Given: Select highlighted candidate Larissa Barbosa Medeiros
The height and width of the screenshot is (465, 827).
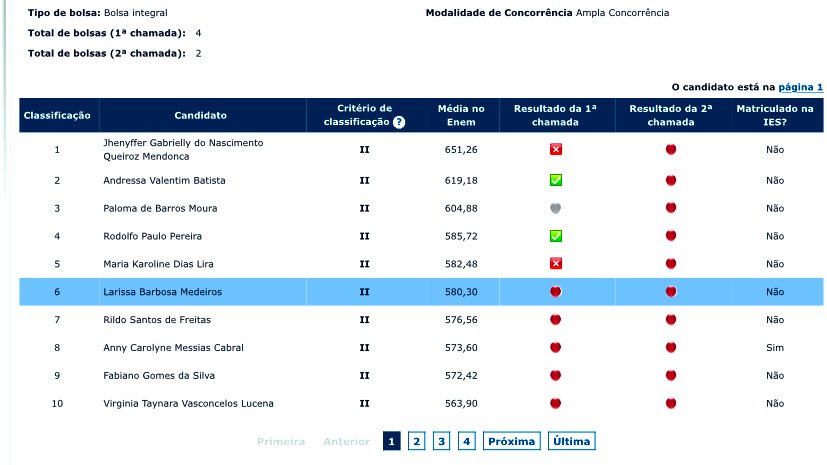Looking at the screenshot, I should [162, 292].
